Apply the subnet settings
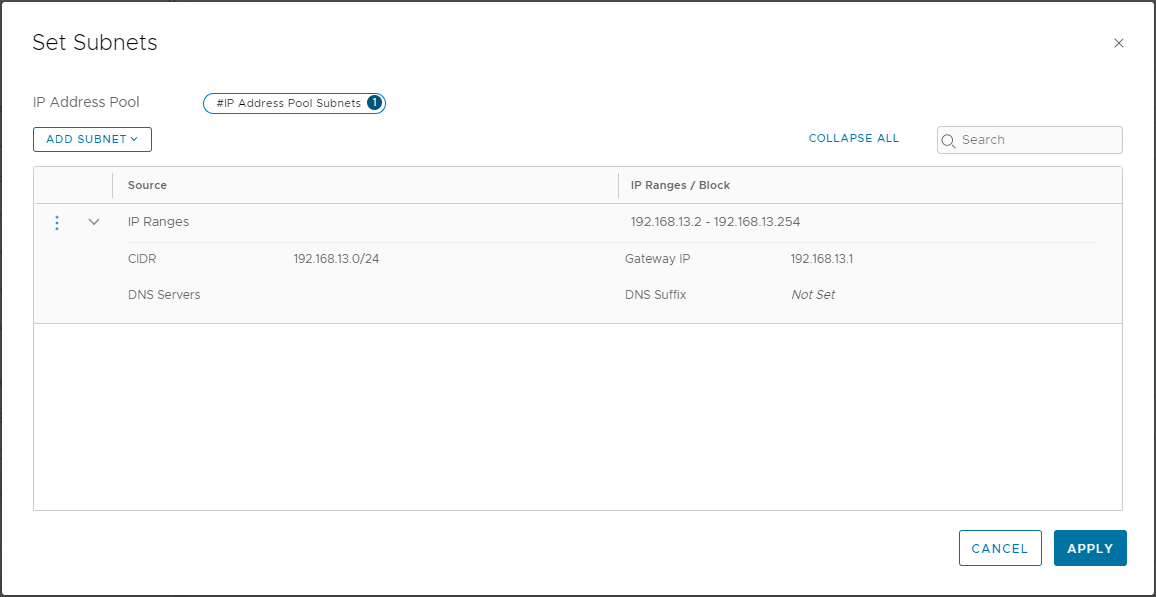 tap(1090, 548)
